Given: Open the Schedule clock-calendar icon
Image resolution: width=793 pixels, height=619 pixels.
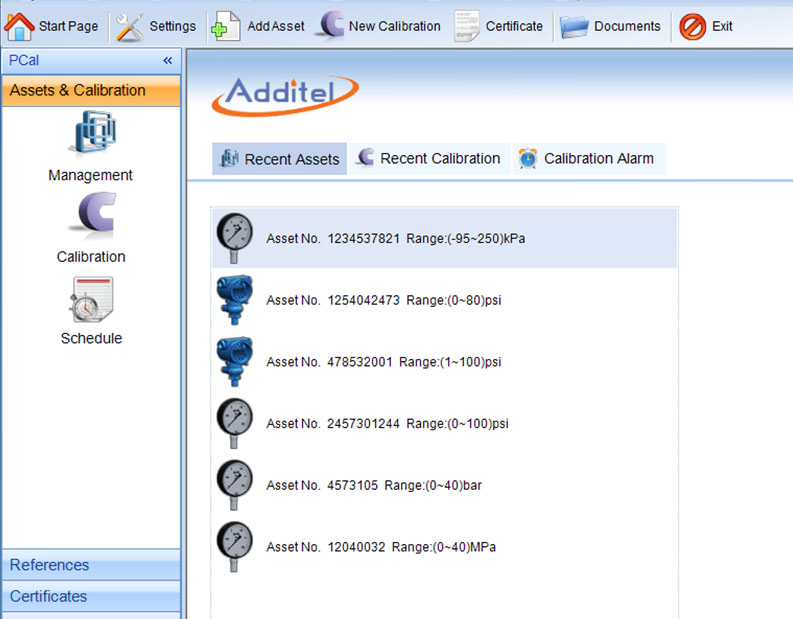Looking at the screenshot, I should coord(92,299).
